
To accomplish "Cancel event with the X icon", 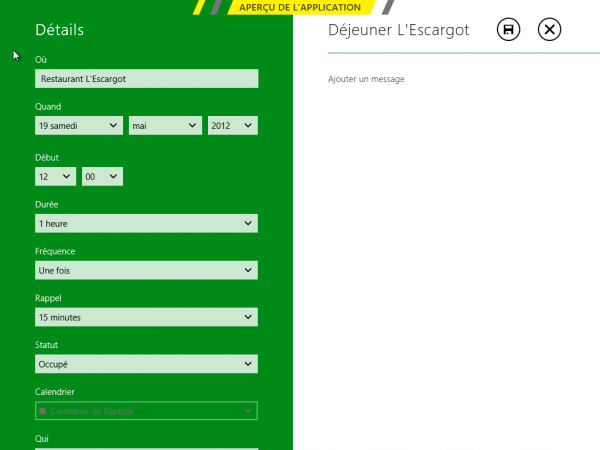I will pos(549,30).
